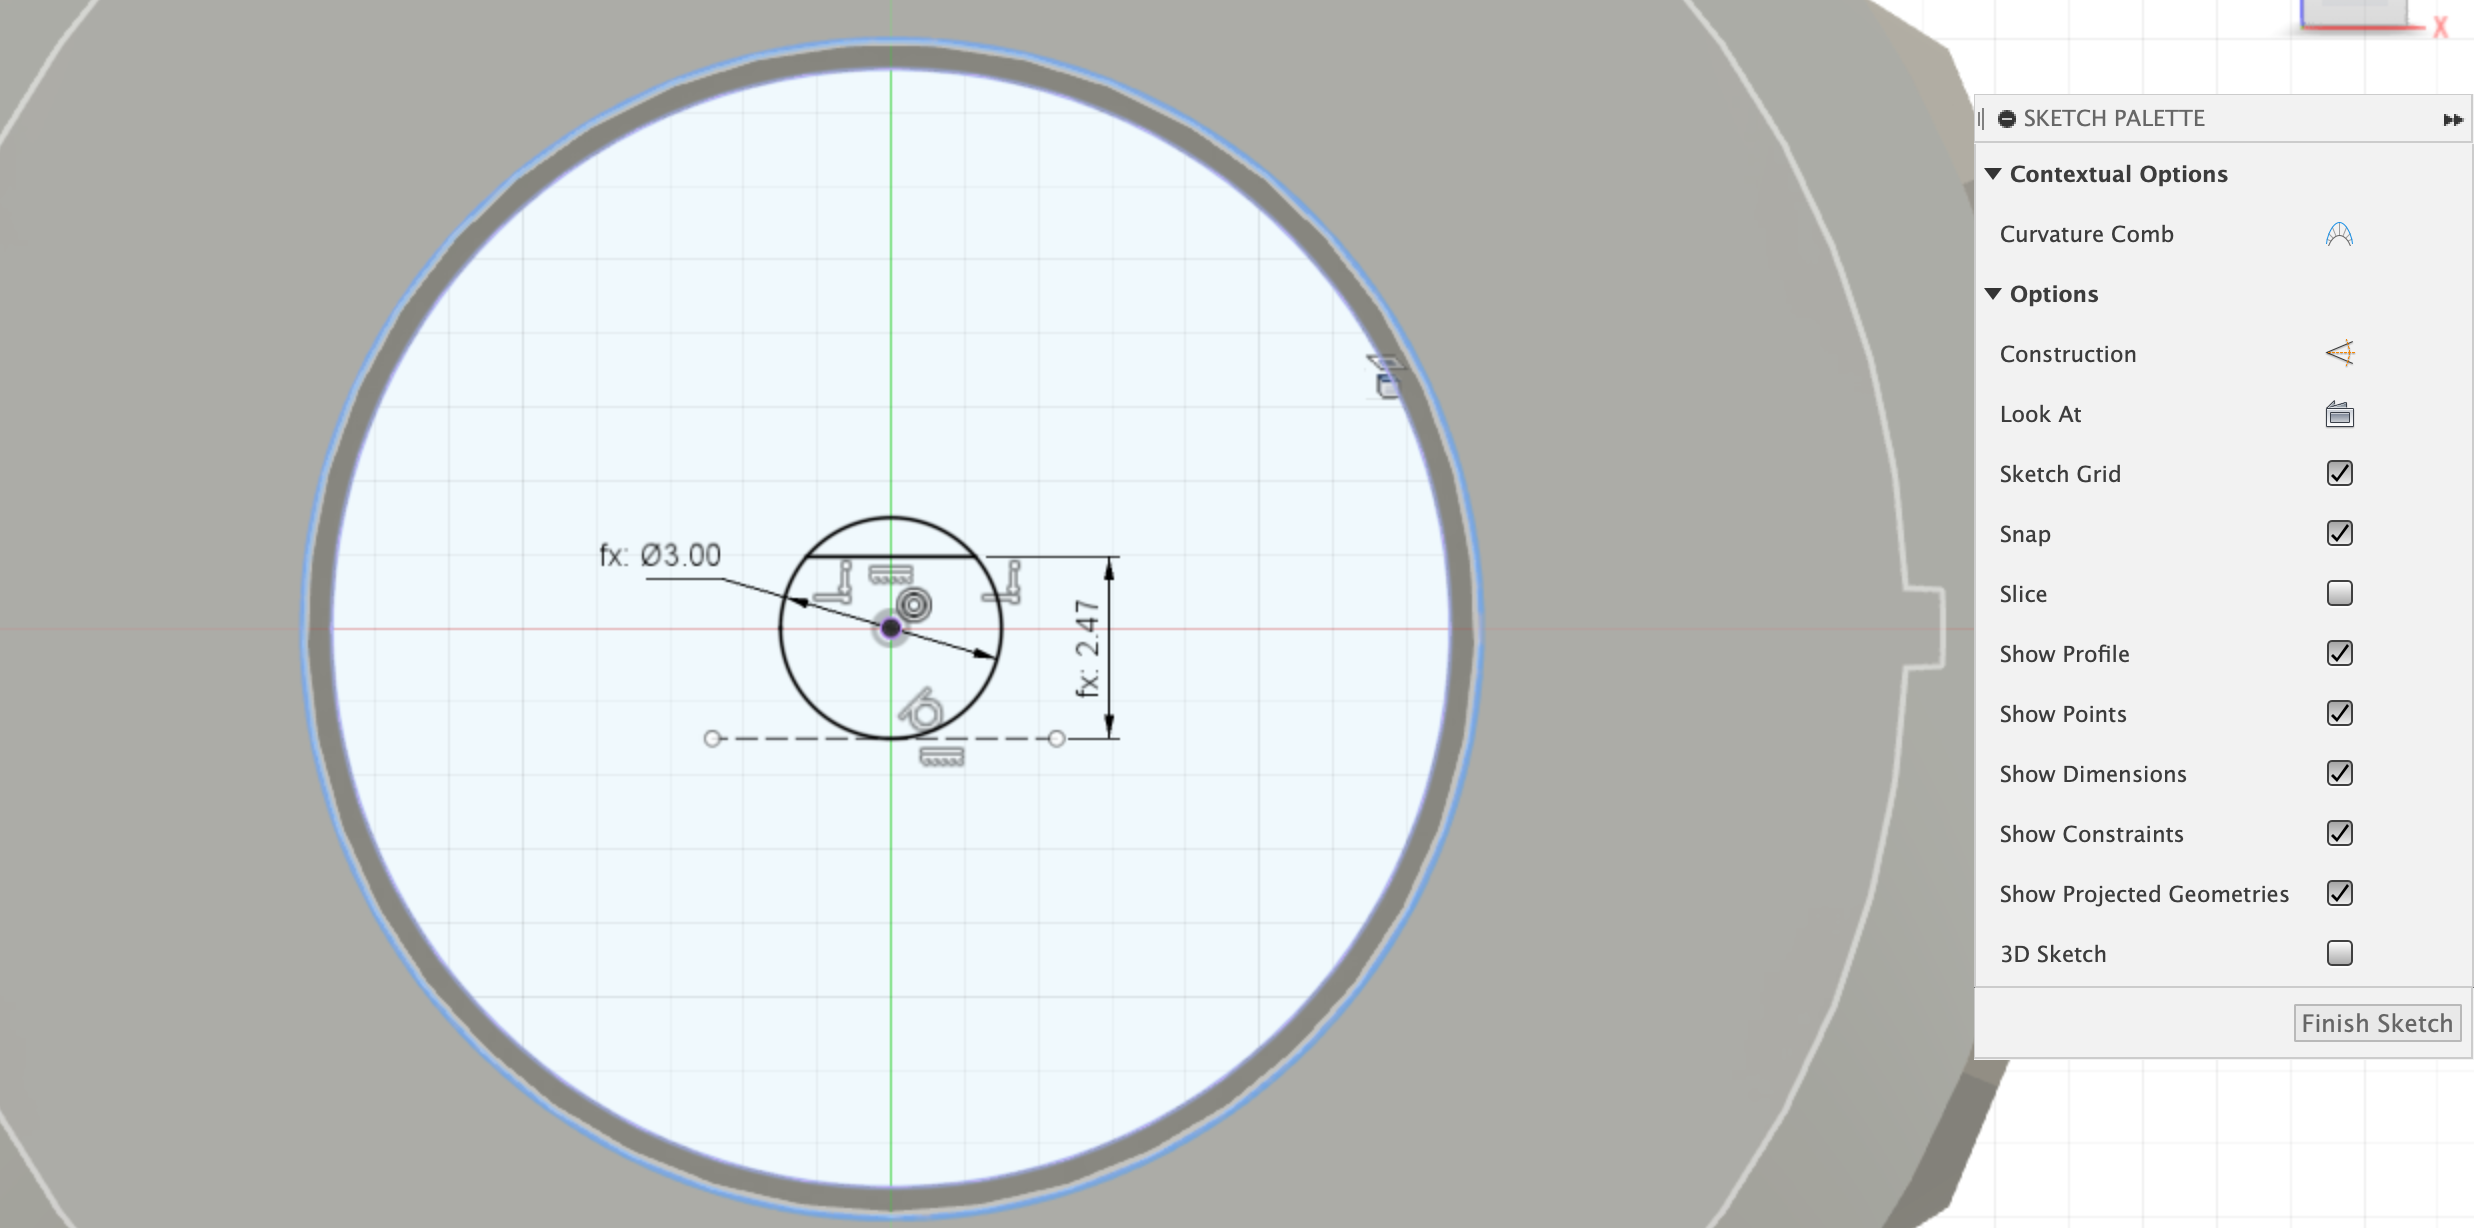
Task: Click the view cube X axis corner
Action: tap(2440, 28)
